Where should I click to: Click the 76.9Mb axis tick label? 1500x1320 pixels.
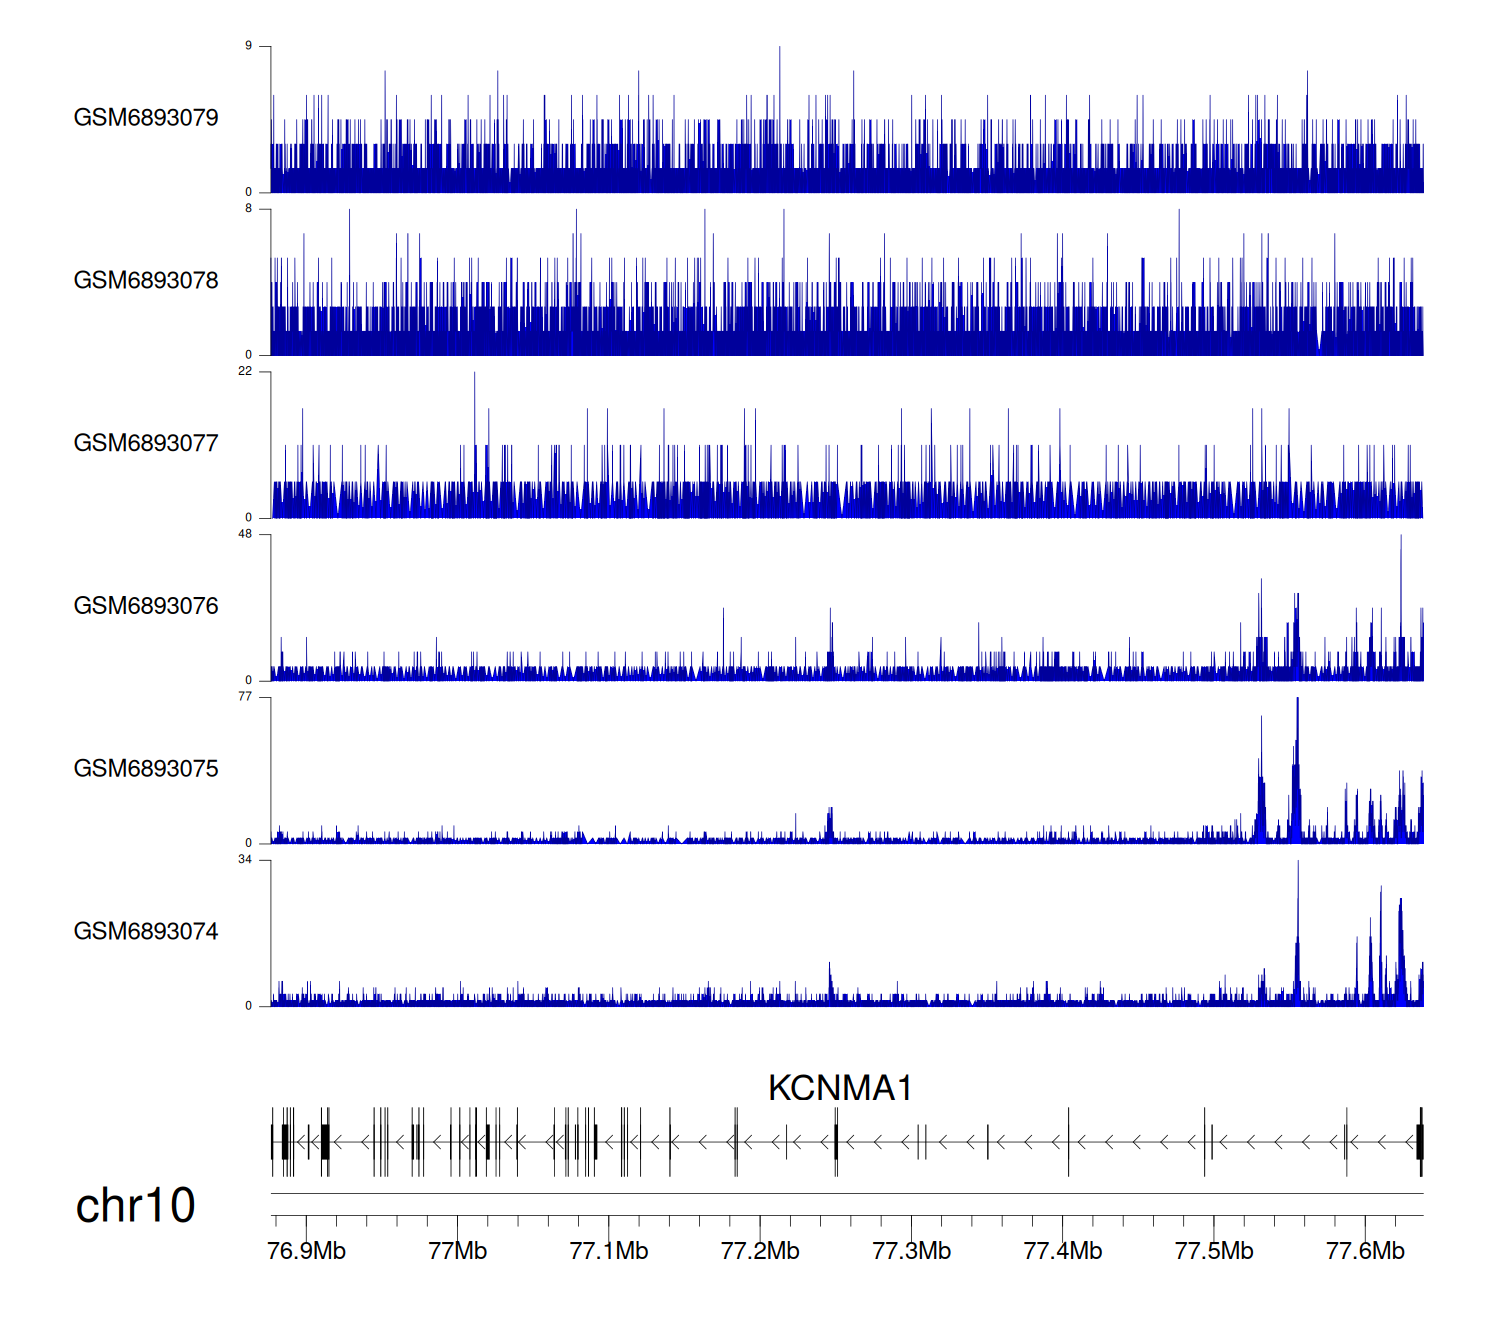tap(306, 1251)
